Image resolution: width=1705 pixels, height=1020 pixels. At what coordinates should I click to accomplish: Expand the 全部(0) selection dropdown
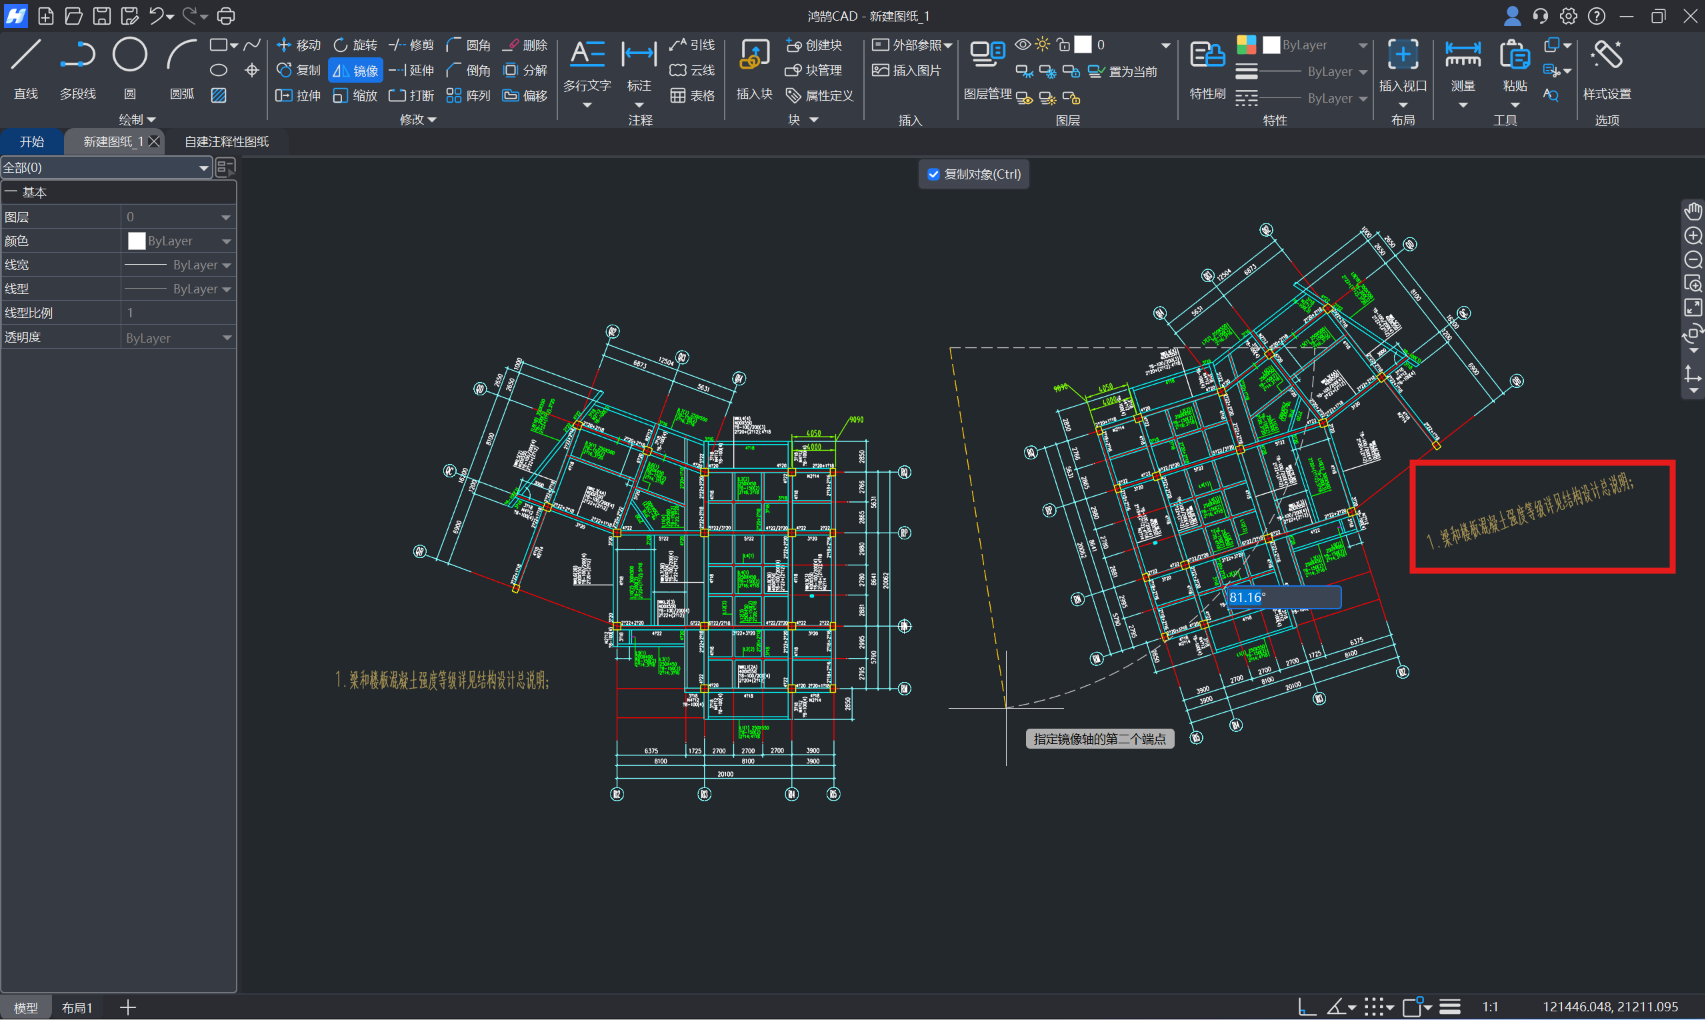[106, 168]
